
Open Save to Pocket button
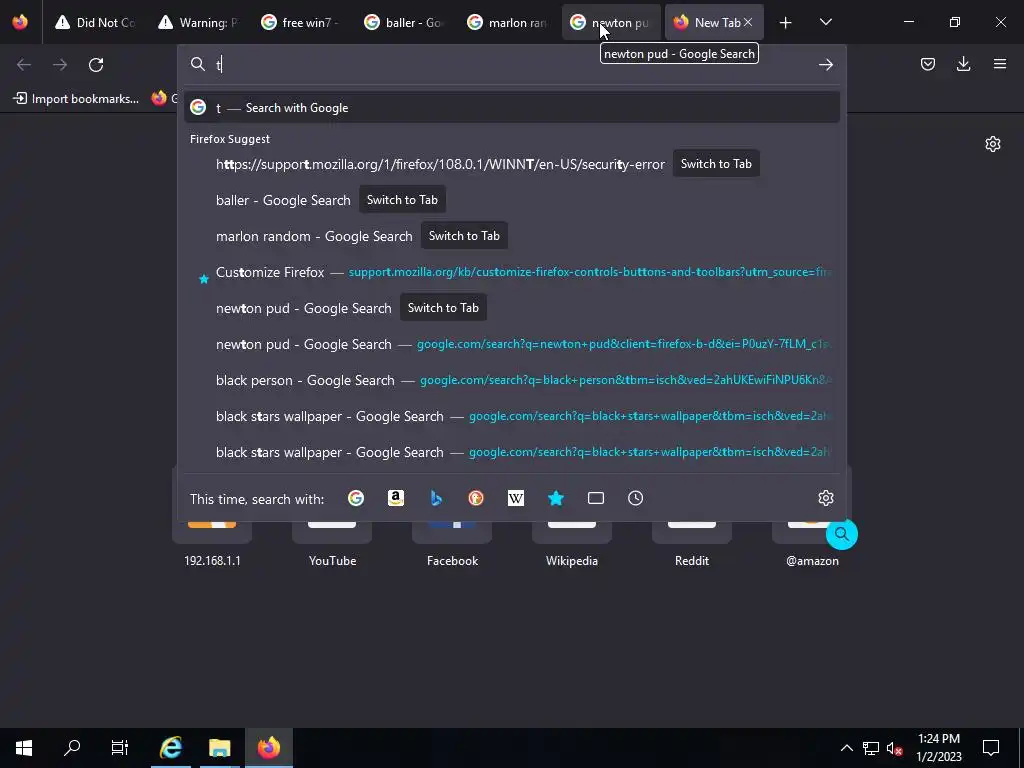point(927,64)
